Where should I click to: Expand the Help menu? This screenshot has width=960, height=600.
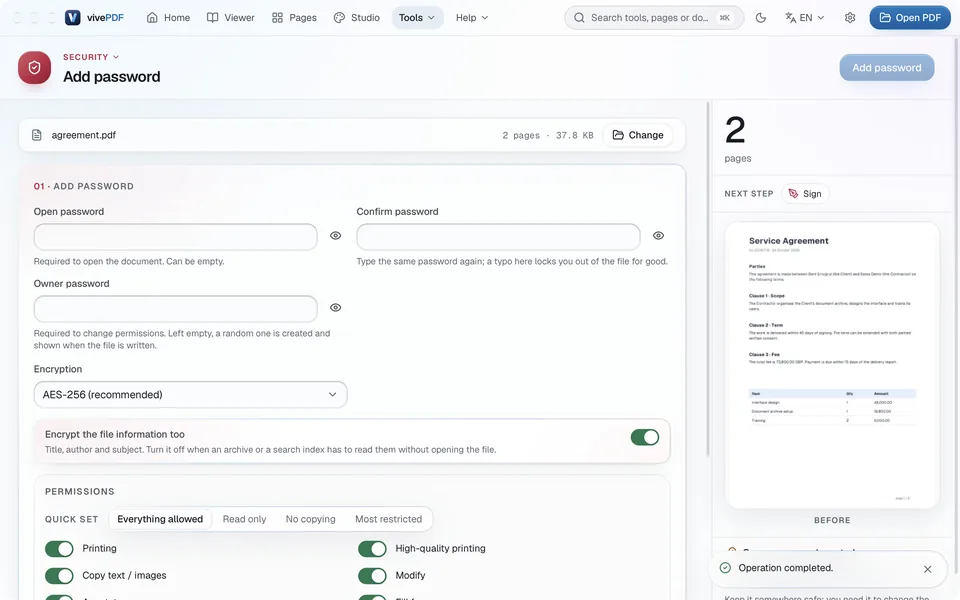[x=472, y=18]
